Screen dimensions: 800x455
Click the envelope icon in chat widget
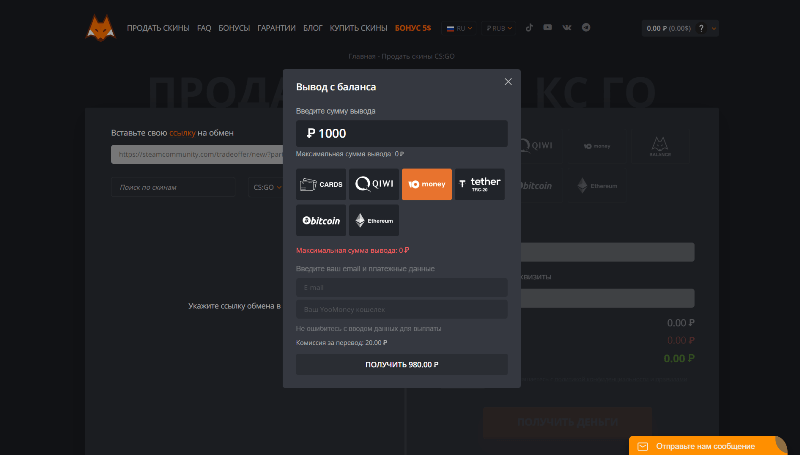643,446
